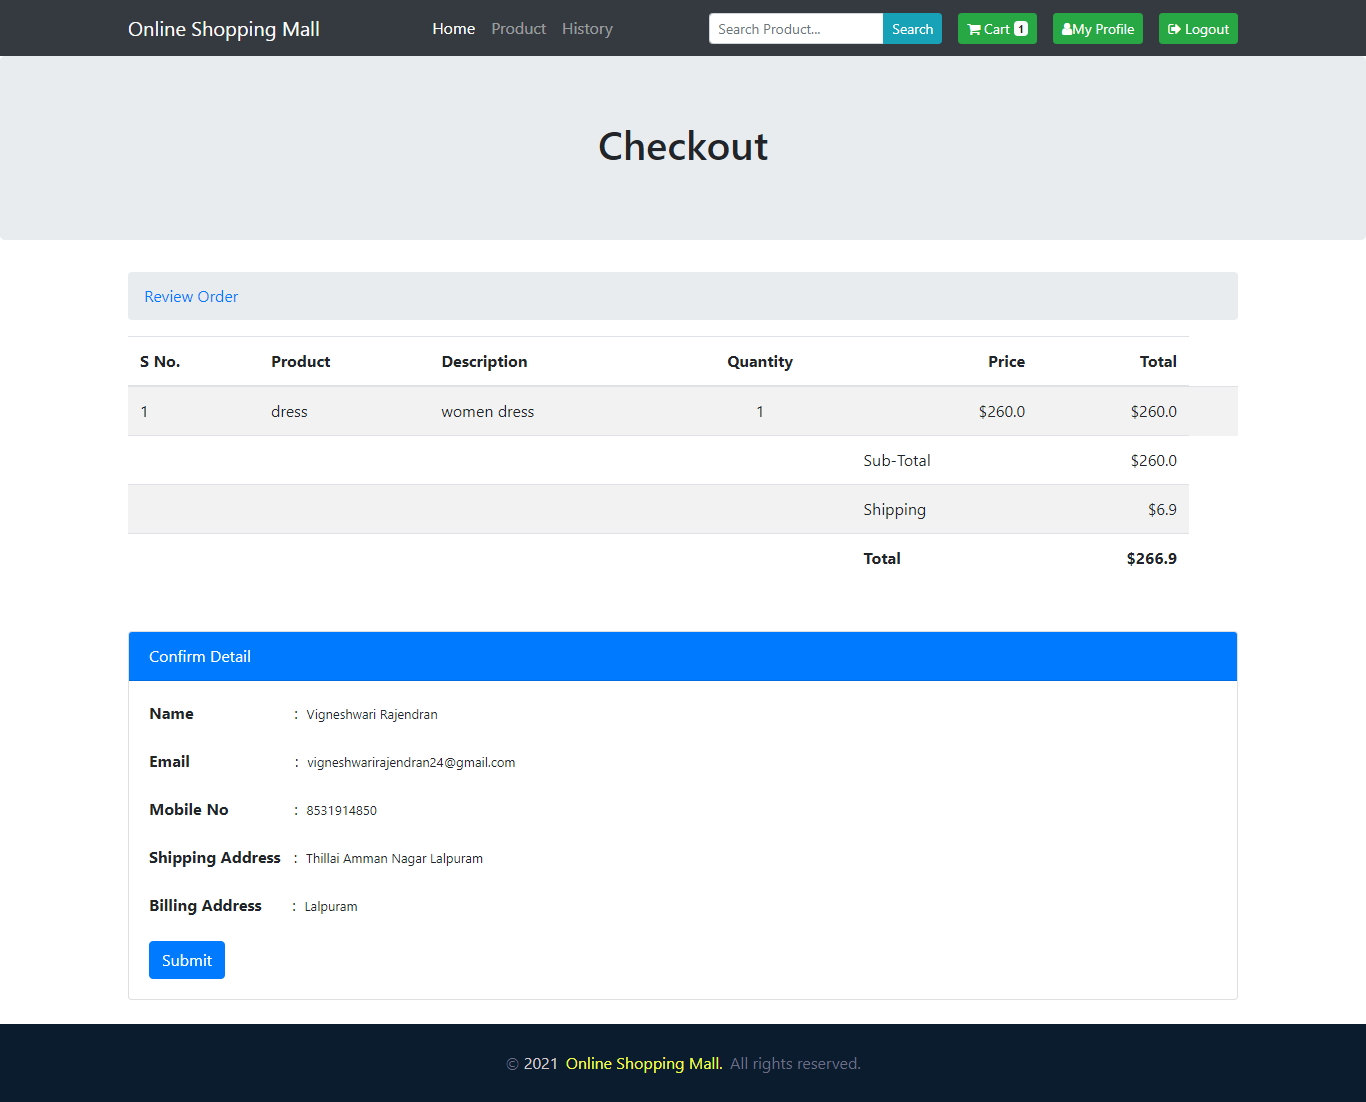Click the Name field label
Image resolution: width=1366 pixels, height=1102 pixels.
[171, 713]
